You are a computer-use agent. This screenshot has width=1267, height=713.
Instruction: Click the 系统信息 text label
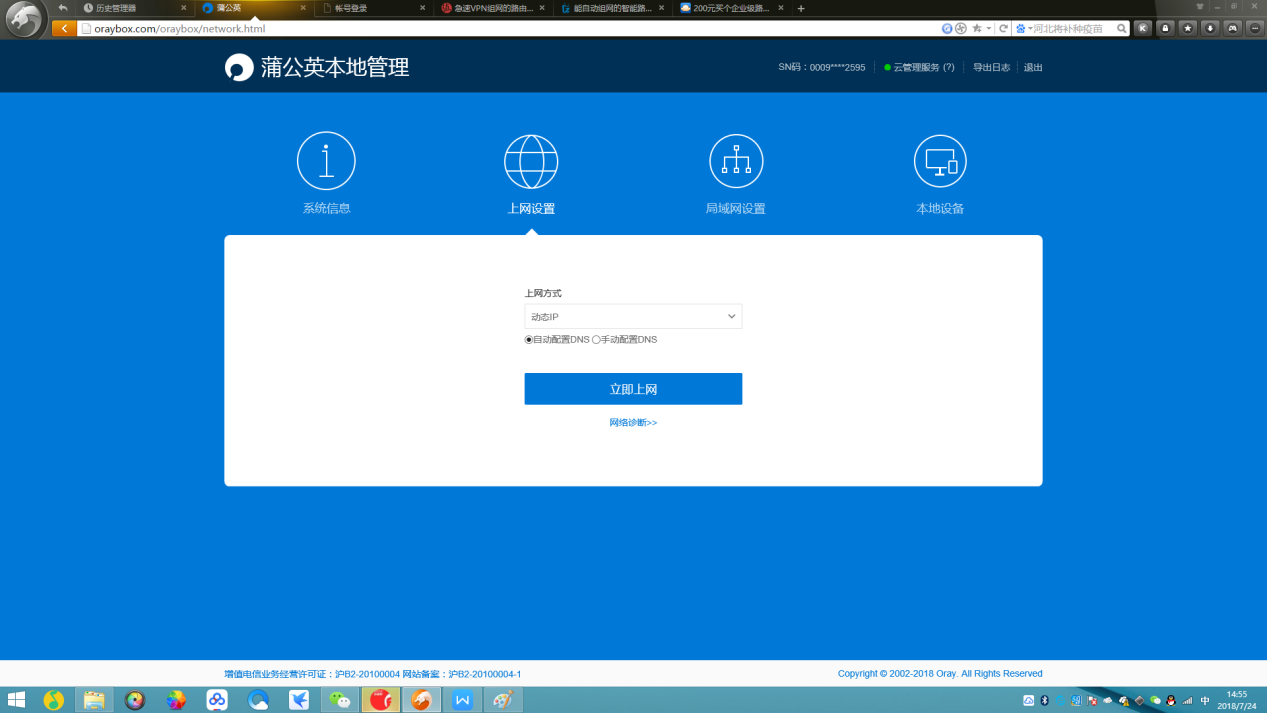point(326,209)
